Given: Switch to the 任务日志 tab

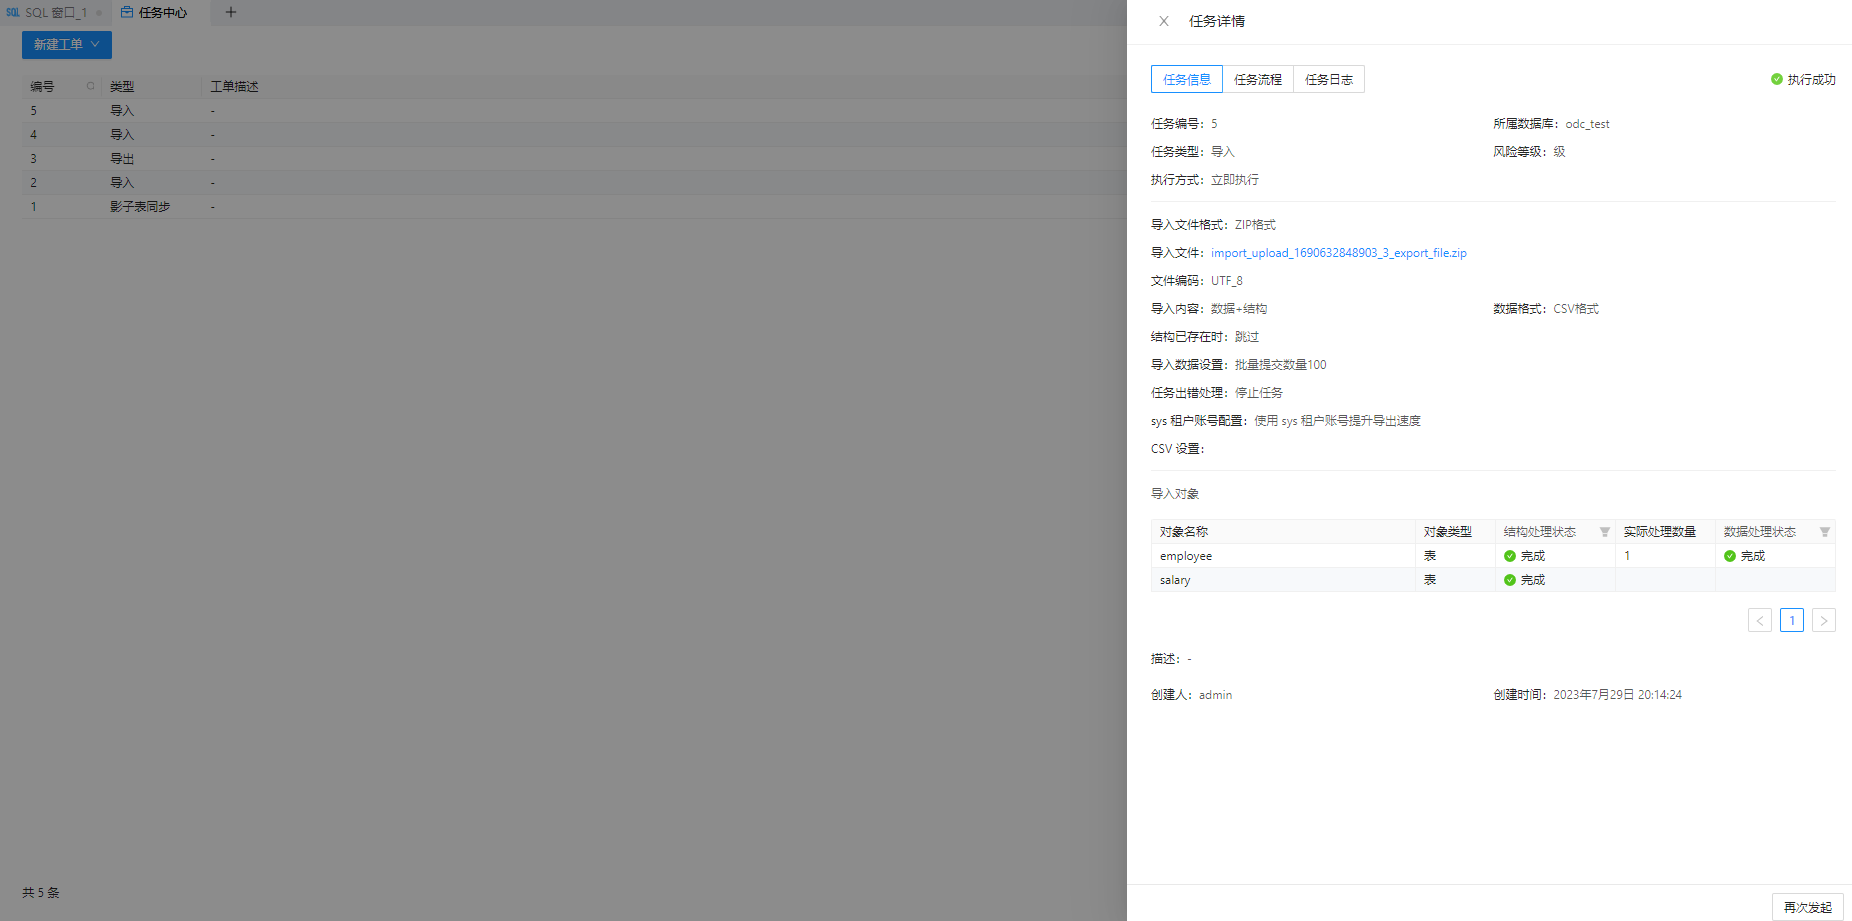Looking at the screenshot, I should (1329, 79).
